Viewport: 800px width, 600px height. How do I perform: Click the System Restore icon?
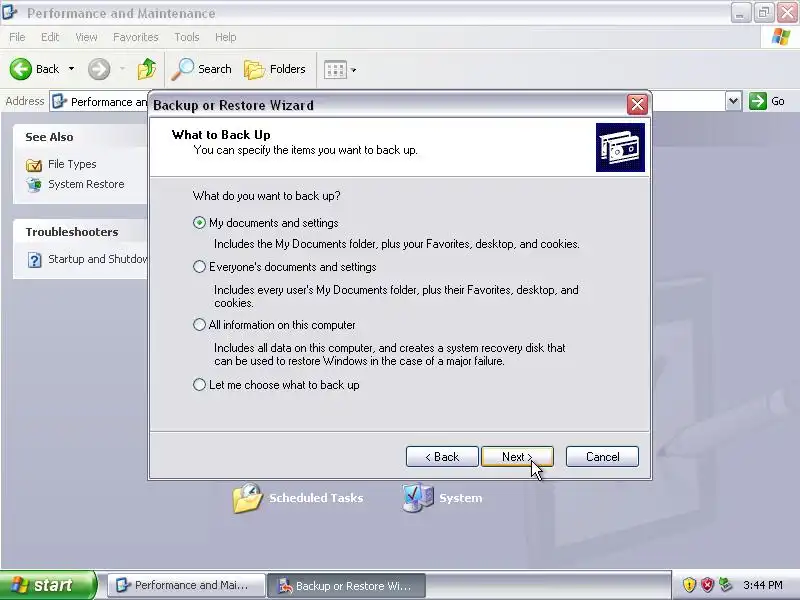pos(34,185)
